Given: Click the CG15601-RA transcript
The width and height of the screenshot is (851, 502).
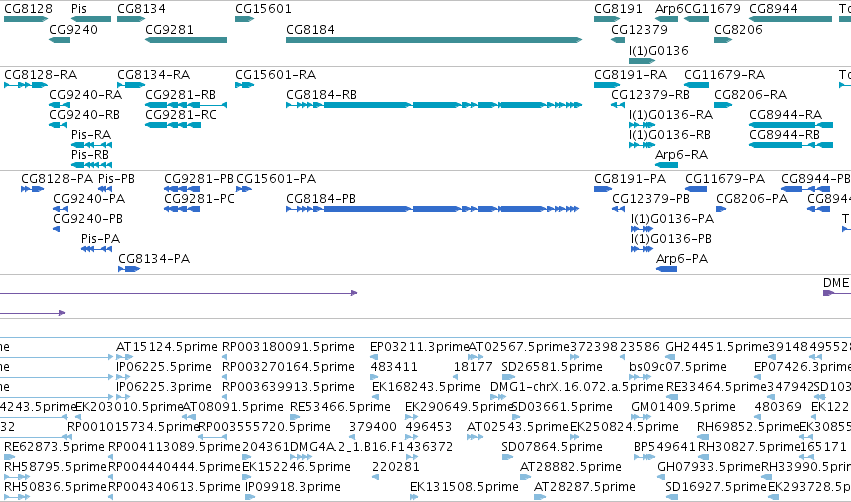Looking at the screenshot, I should pyautogui.click(x=244, y=85).
